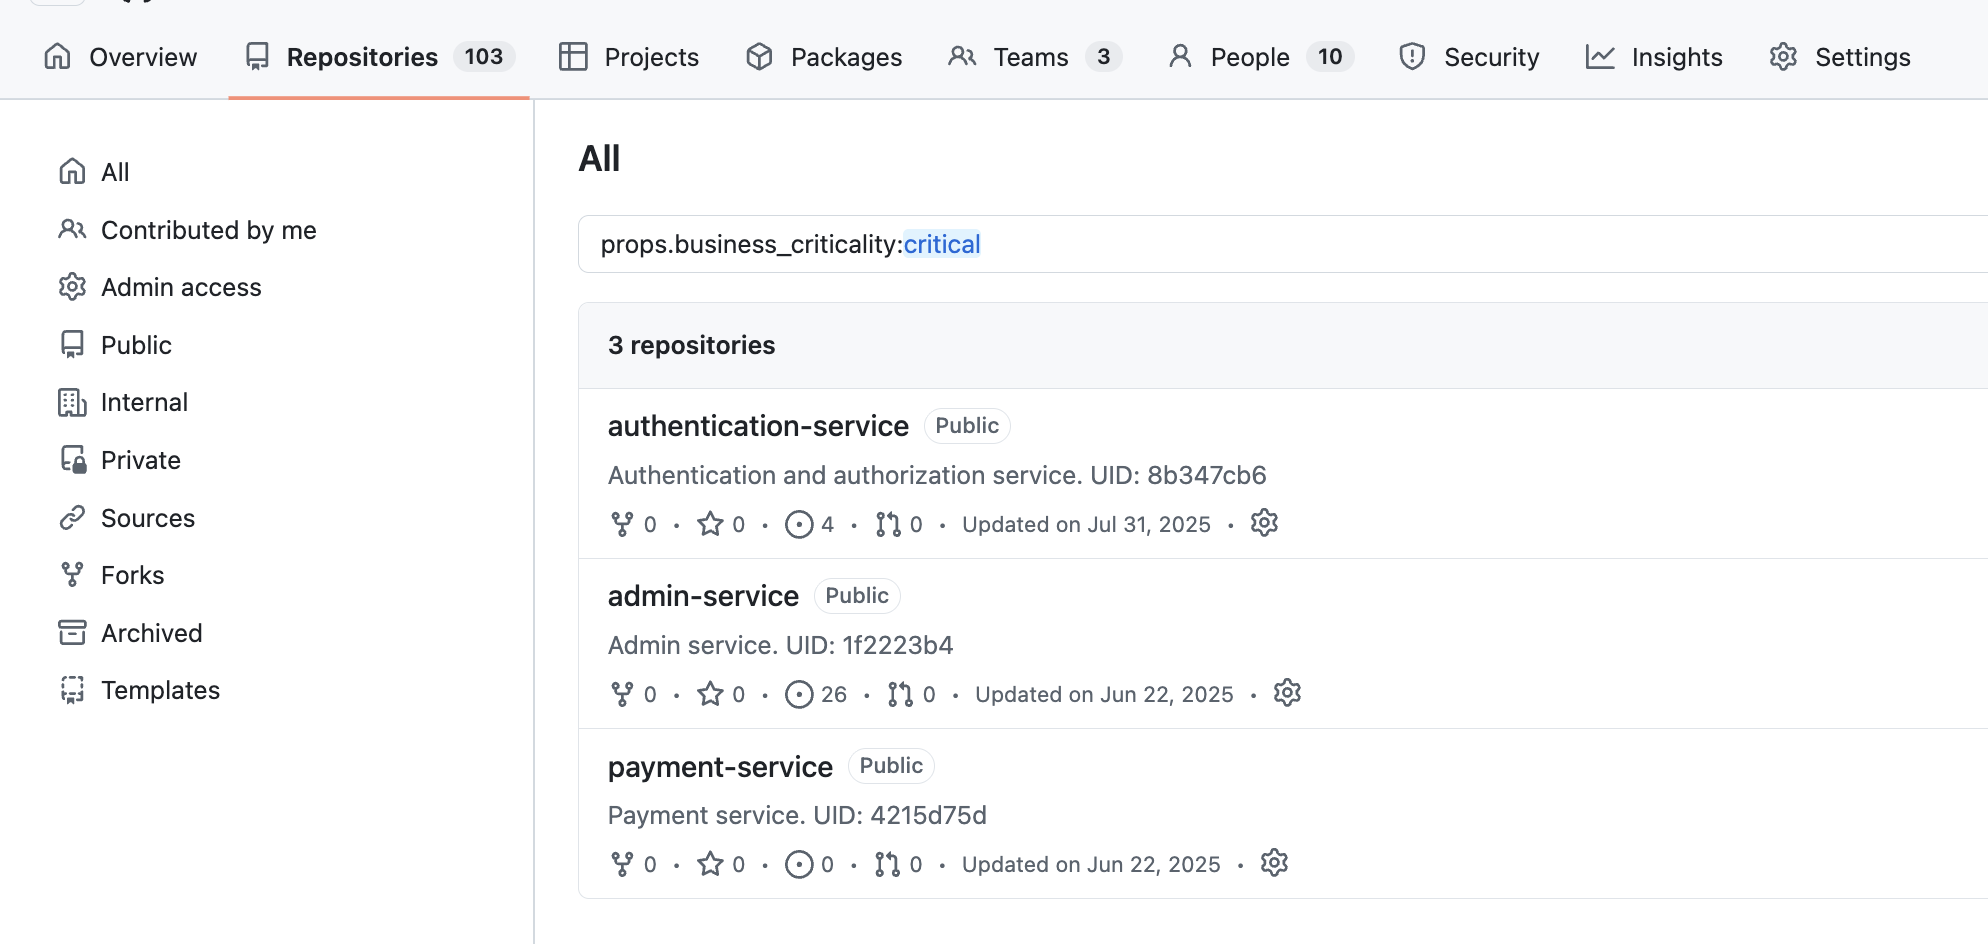The image size is (1988, 944).
Task: Select Private repositories filter
Action: (x=140, y=460)
